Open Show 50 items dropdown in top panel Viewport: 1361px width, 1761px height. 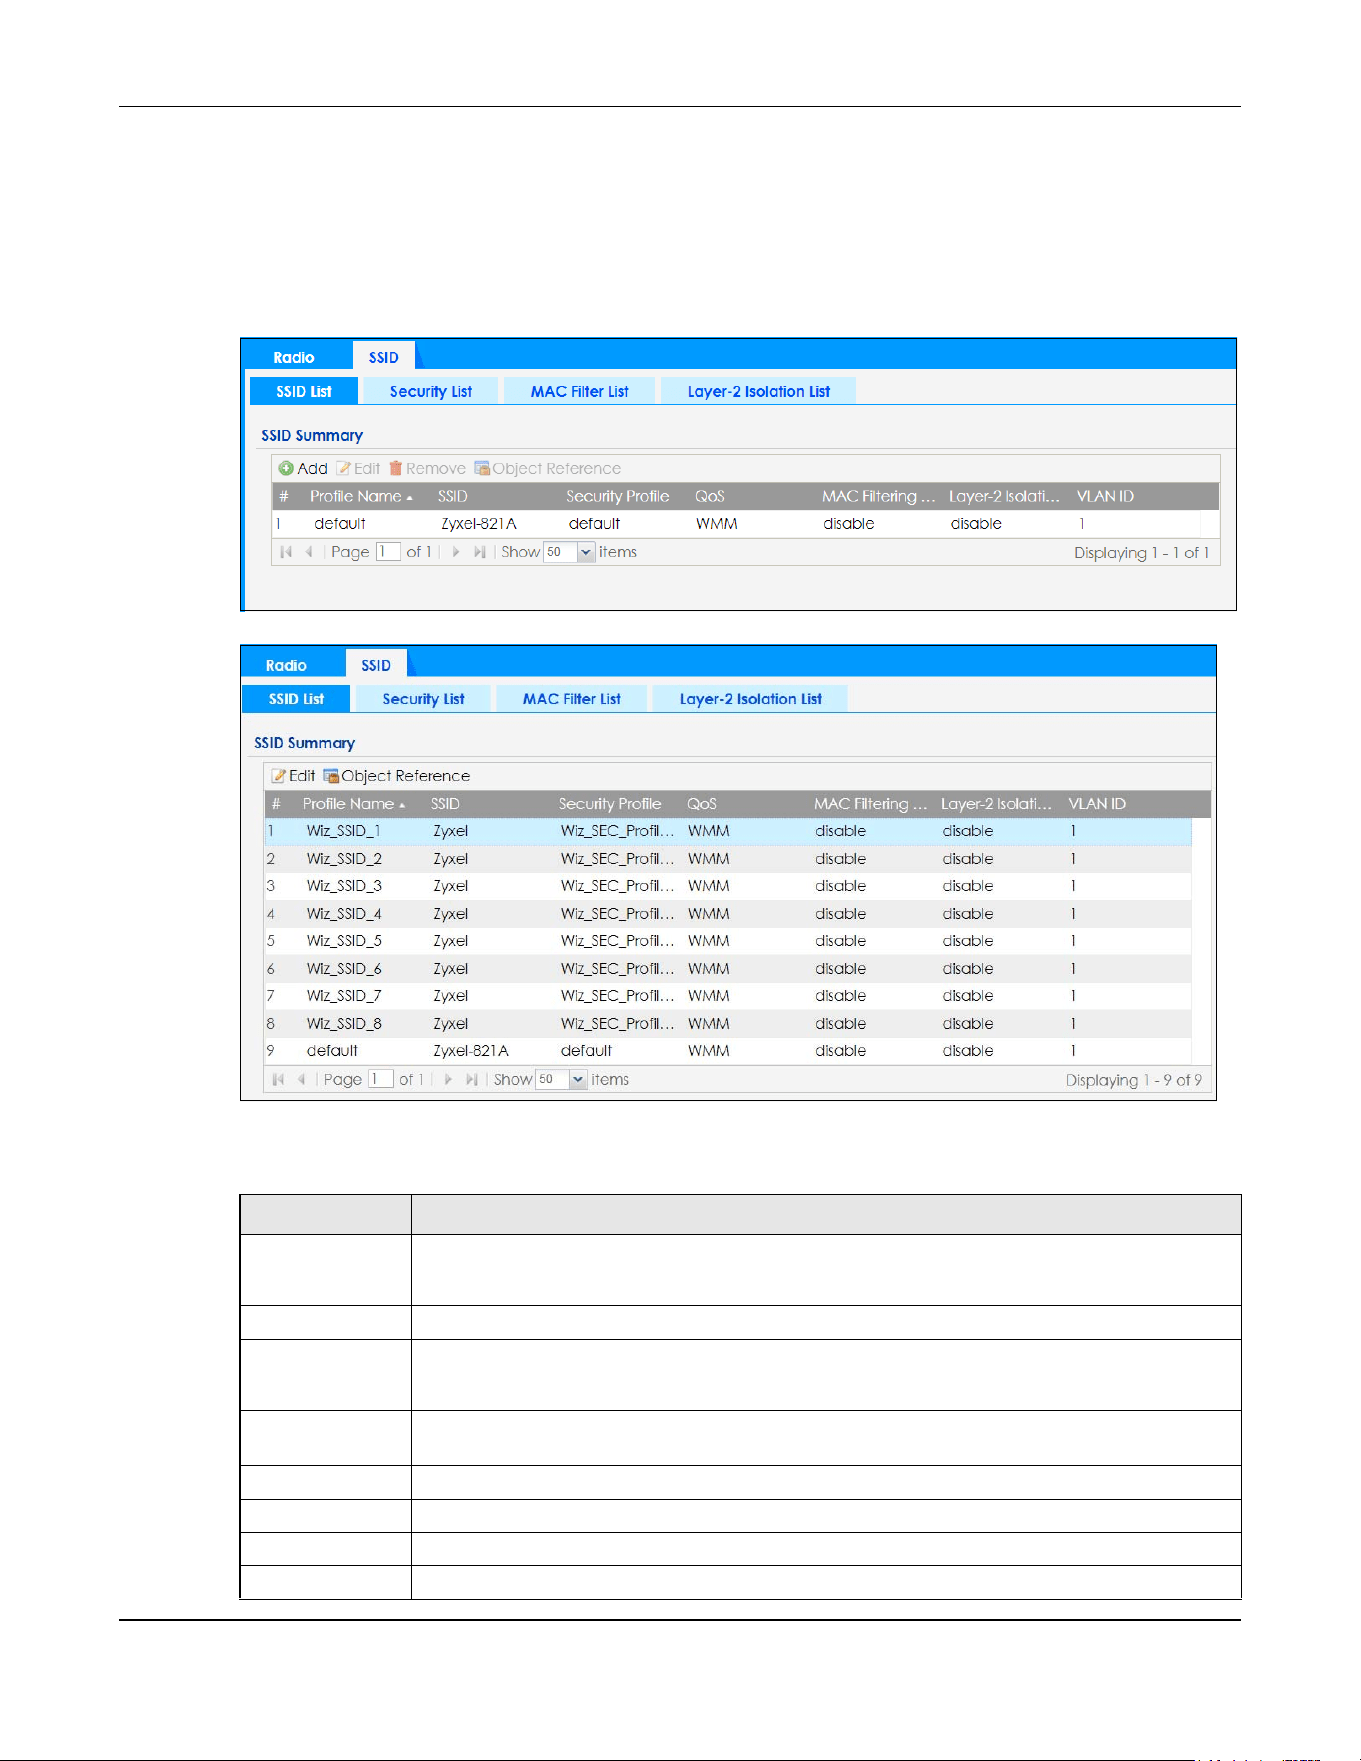(x=586, y=552)
